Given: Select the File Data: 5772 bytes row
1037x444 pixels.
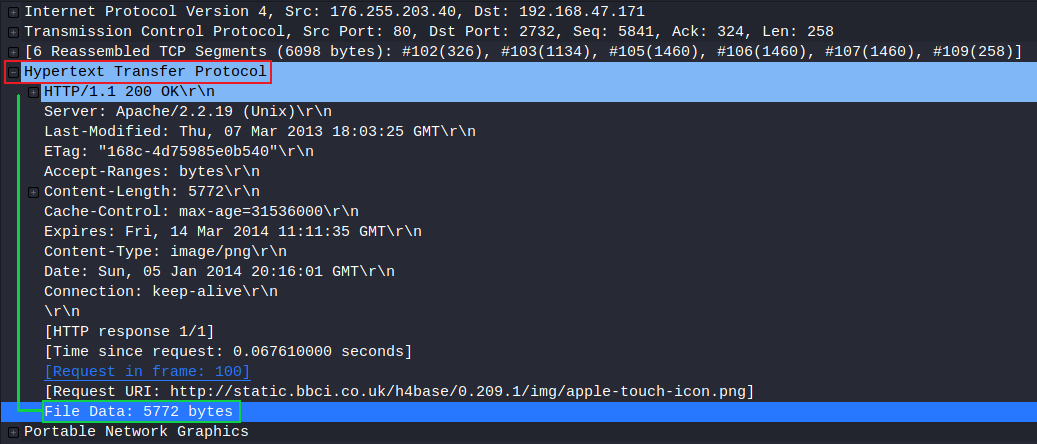Looking at the screenshot, I should tap(518, 412).
